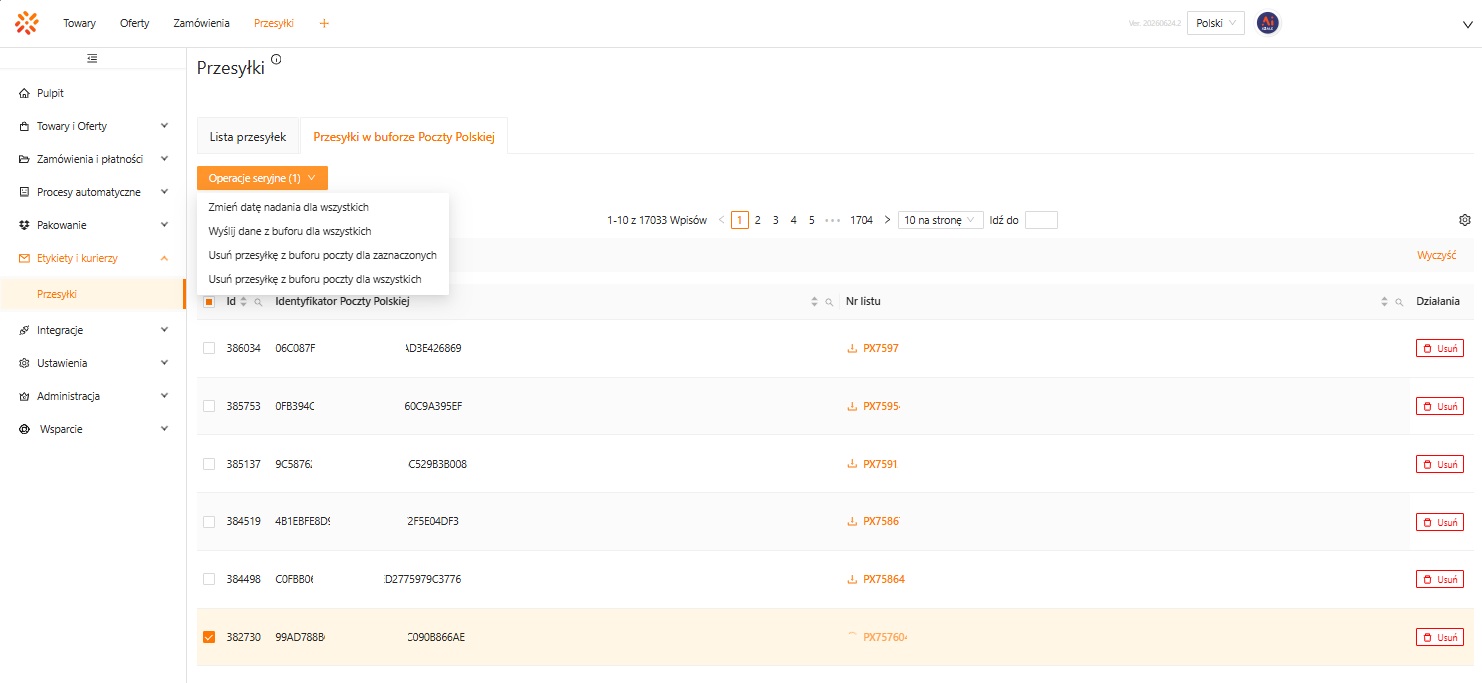Open Towary in top navigation

coord(80,23)
